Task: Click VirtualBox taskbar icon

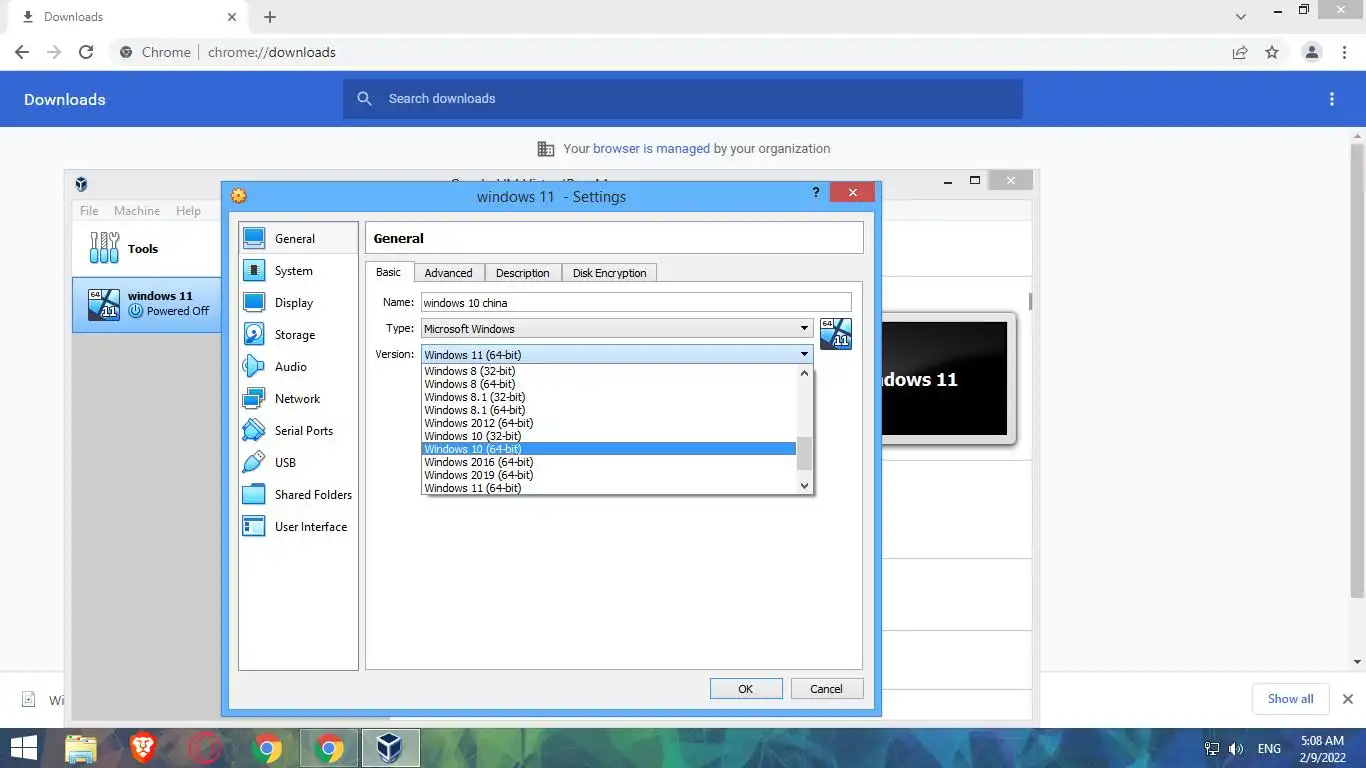Action: point(390,748)
